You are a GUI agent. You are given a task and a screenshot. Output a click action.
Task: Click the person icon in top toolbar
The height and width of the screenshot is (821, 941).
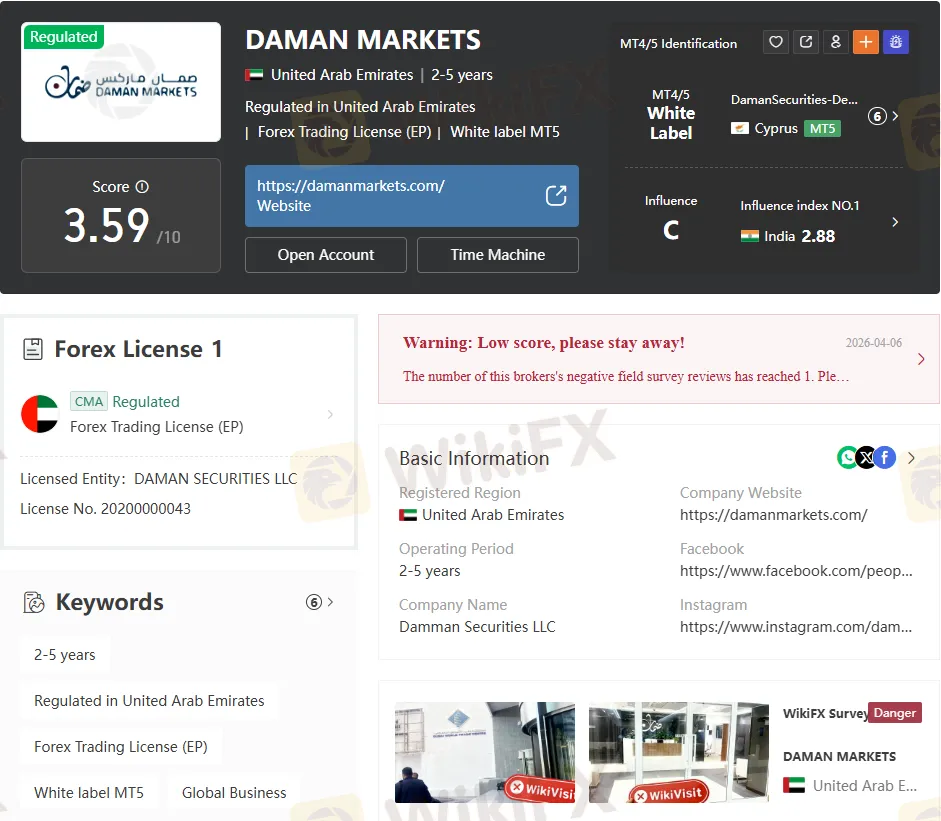point(835,43)
